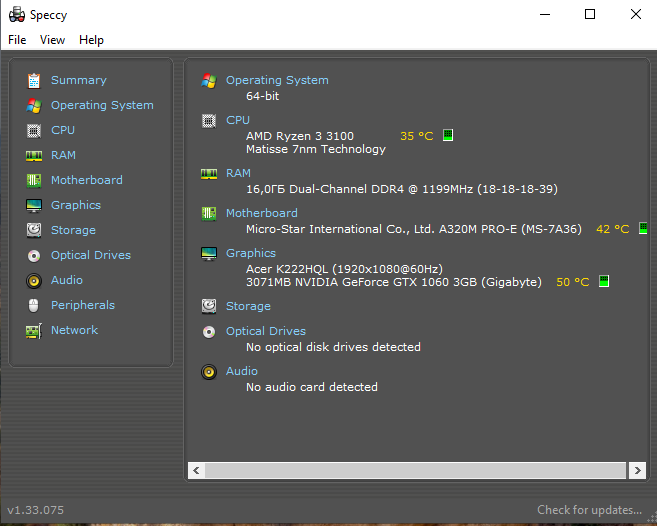Click the Graphics heading link in summary
Image resolution: width=657 pixels, height=526 pixels.
[x=251, y=253]
